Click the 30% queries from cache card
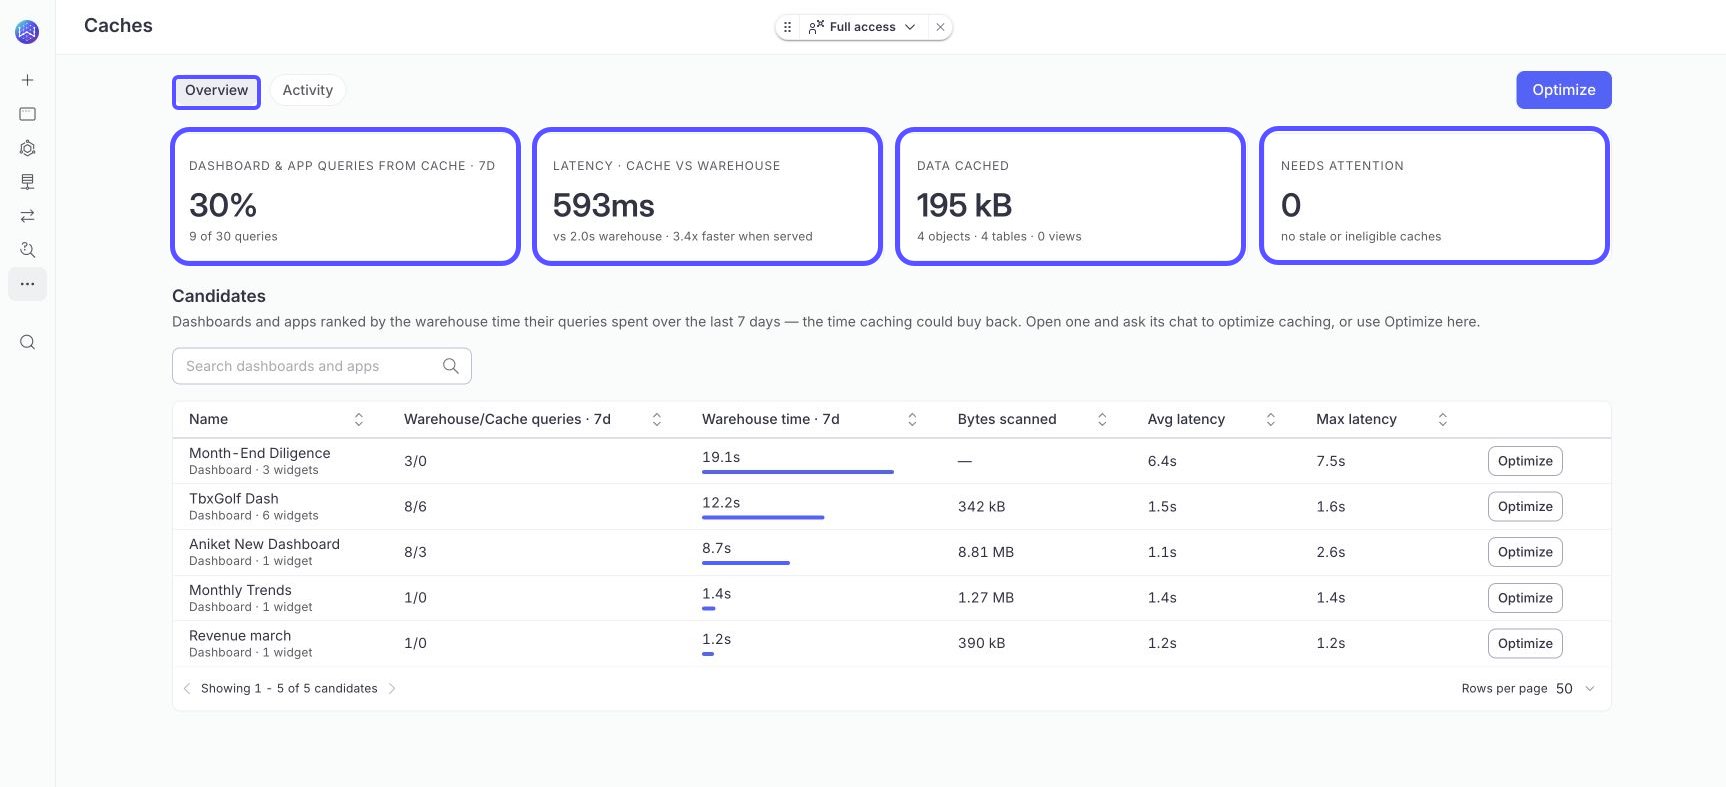Viewport: 1726px width, 787px height. pyautogui.click(x=346, y=196)
